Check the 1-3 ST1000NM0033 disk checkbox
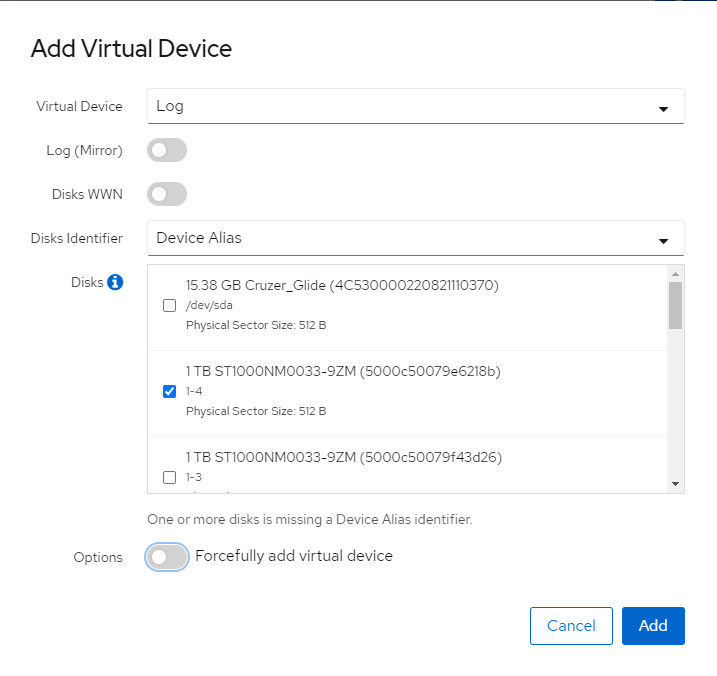This screenshot has width=717, height=676. click(170, 477)
